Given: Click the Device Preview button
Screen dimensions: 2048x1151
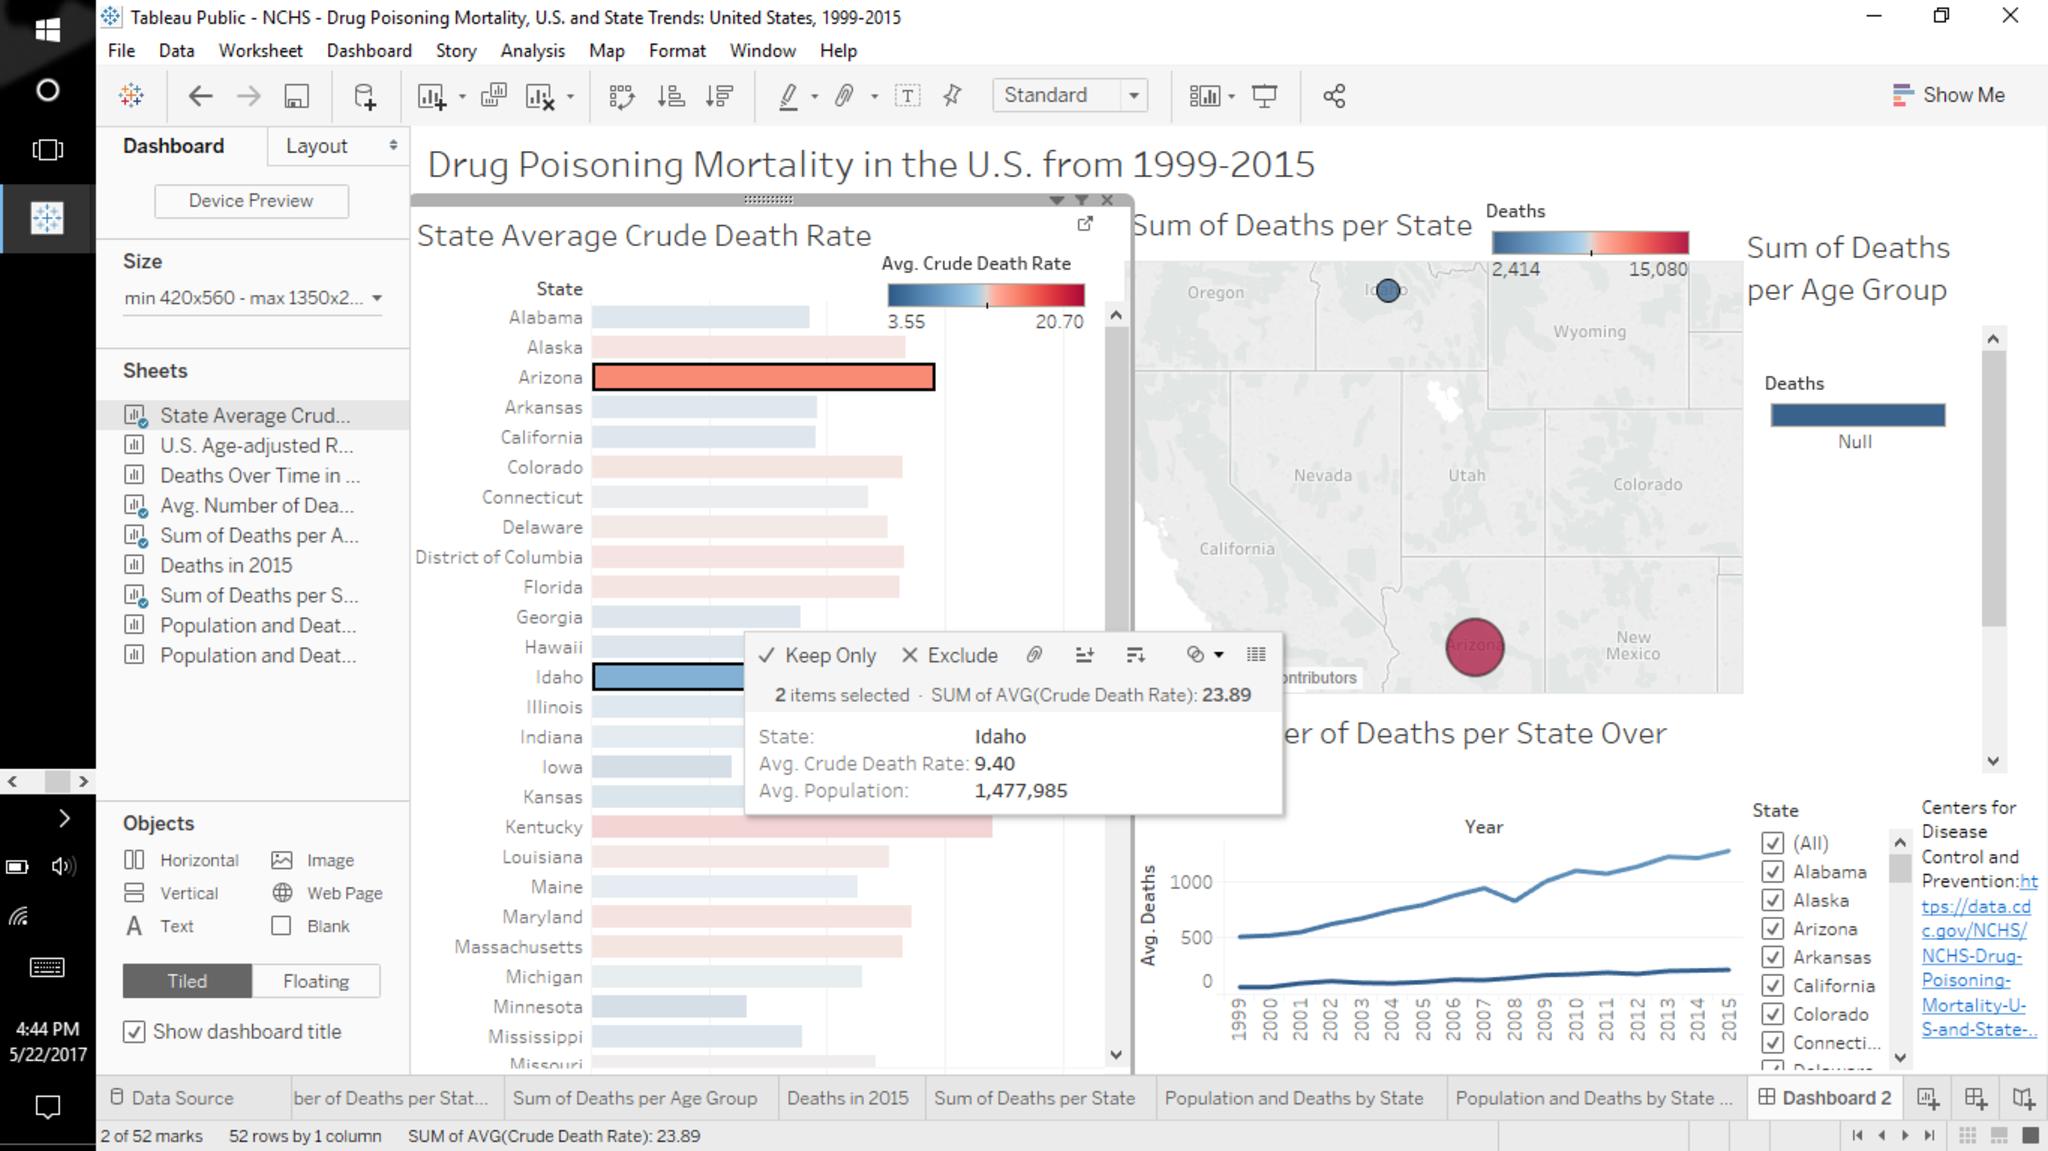Looking at the screenshot, I should [251, 201].
